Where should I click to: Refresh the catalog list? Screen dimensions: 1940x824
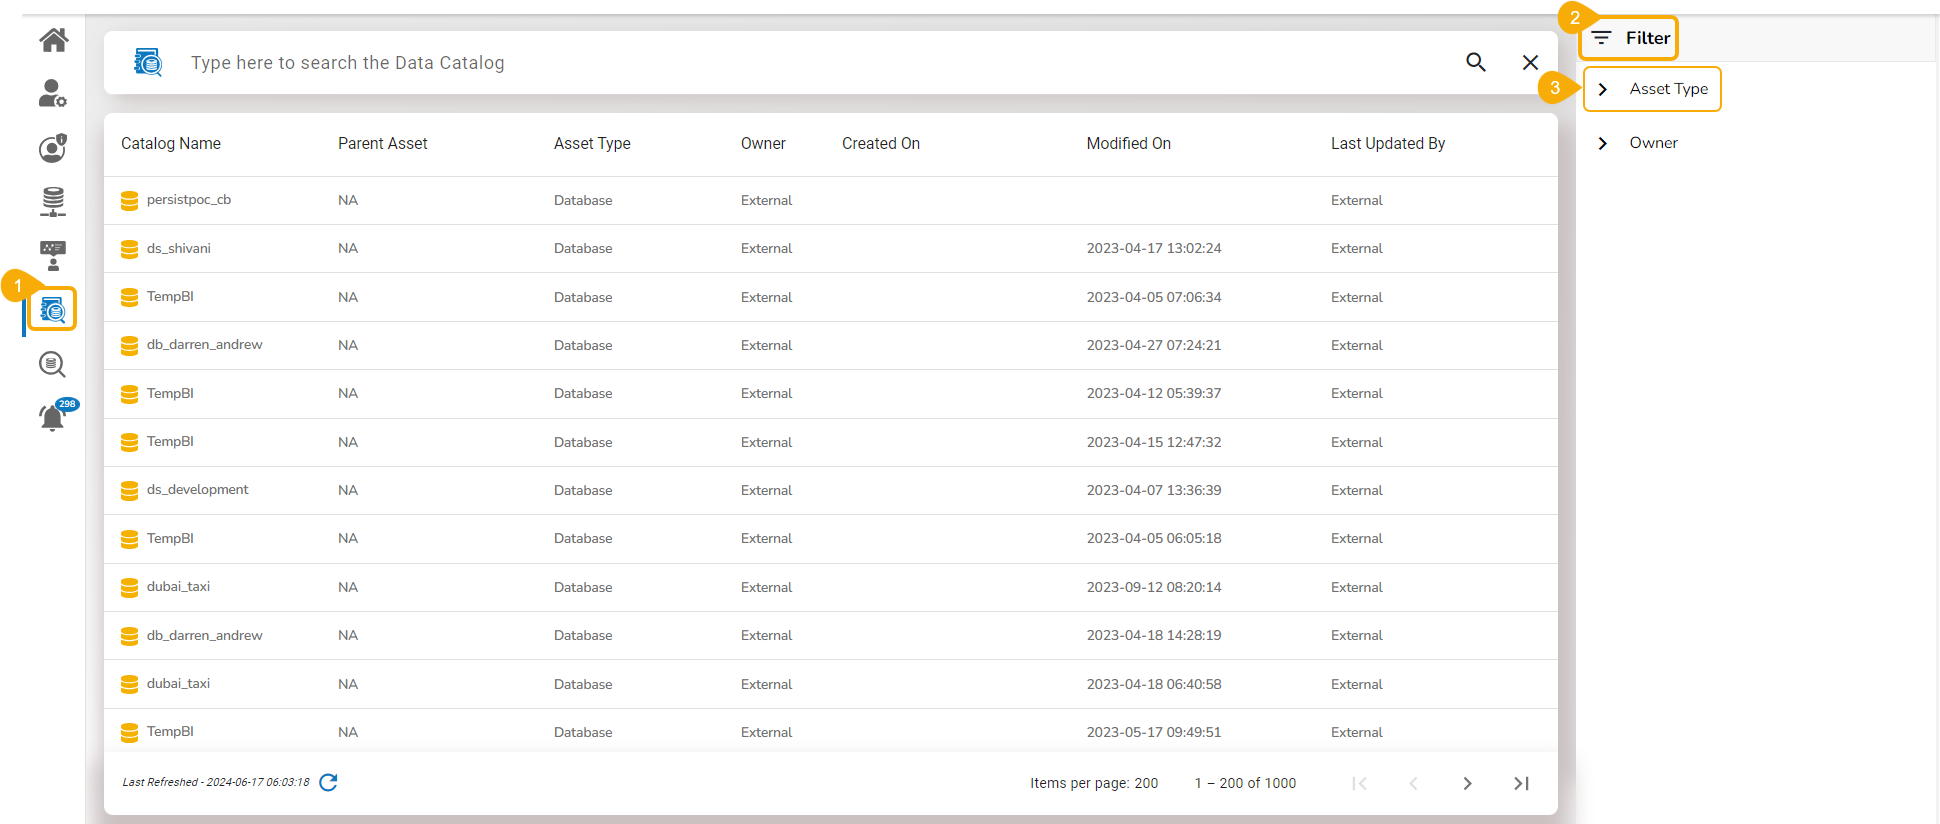tap(328, 782)
